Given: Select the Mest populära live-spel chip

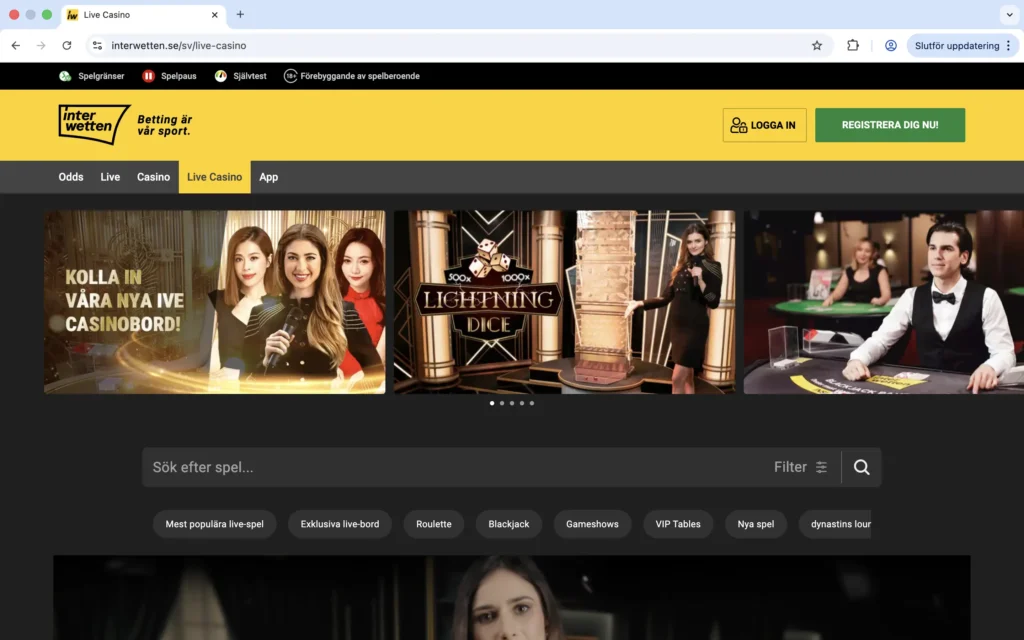Looking at the screenshot, I should tap(214, 523).
